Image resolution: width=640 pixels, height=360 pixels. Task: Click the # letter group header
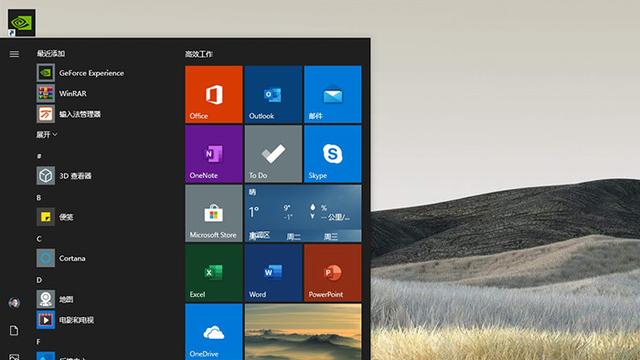(x=39, y=156)
